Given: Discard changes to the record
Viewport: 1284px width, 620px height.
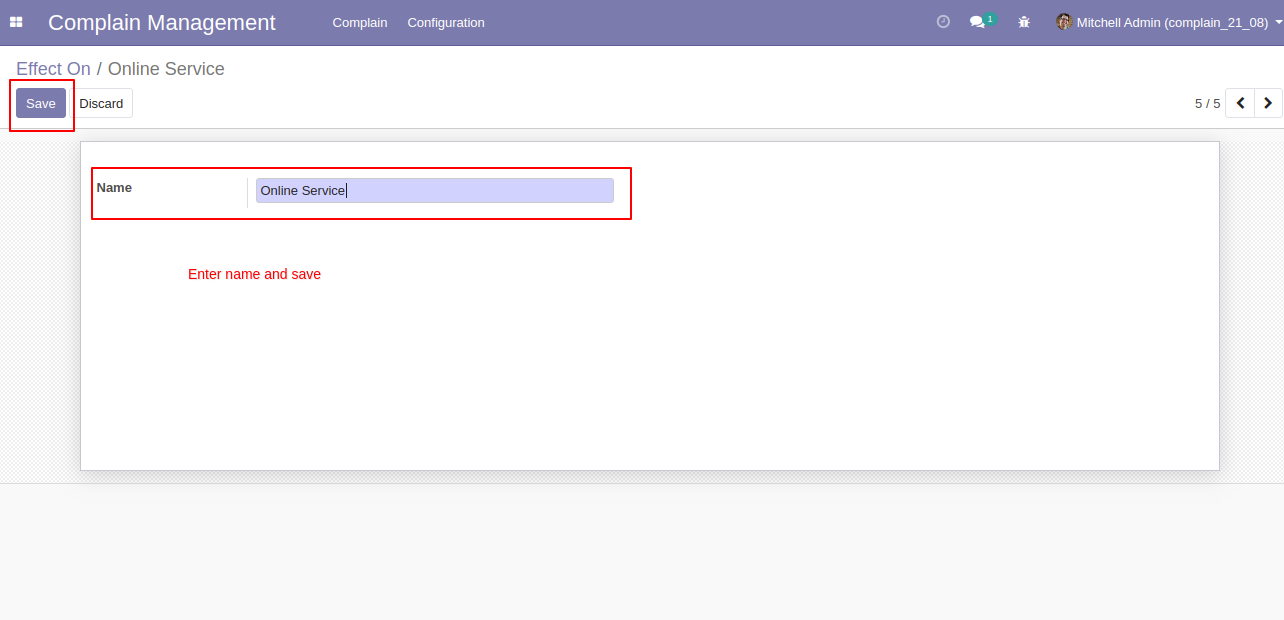Looking at the screenshot, I should pos(101,103).
